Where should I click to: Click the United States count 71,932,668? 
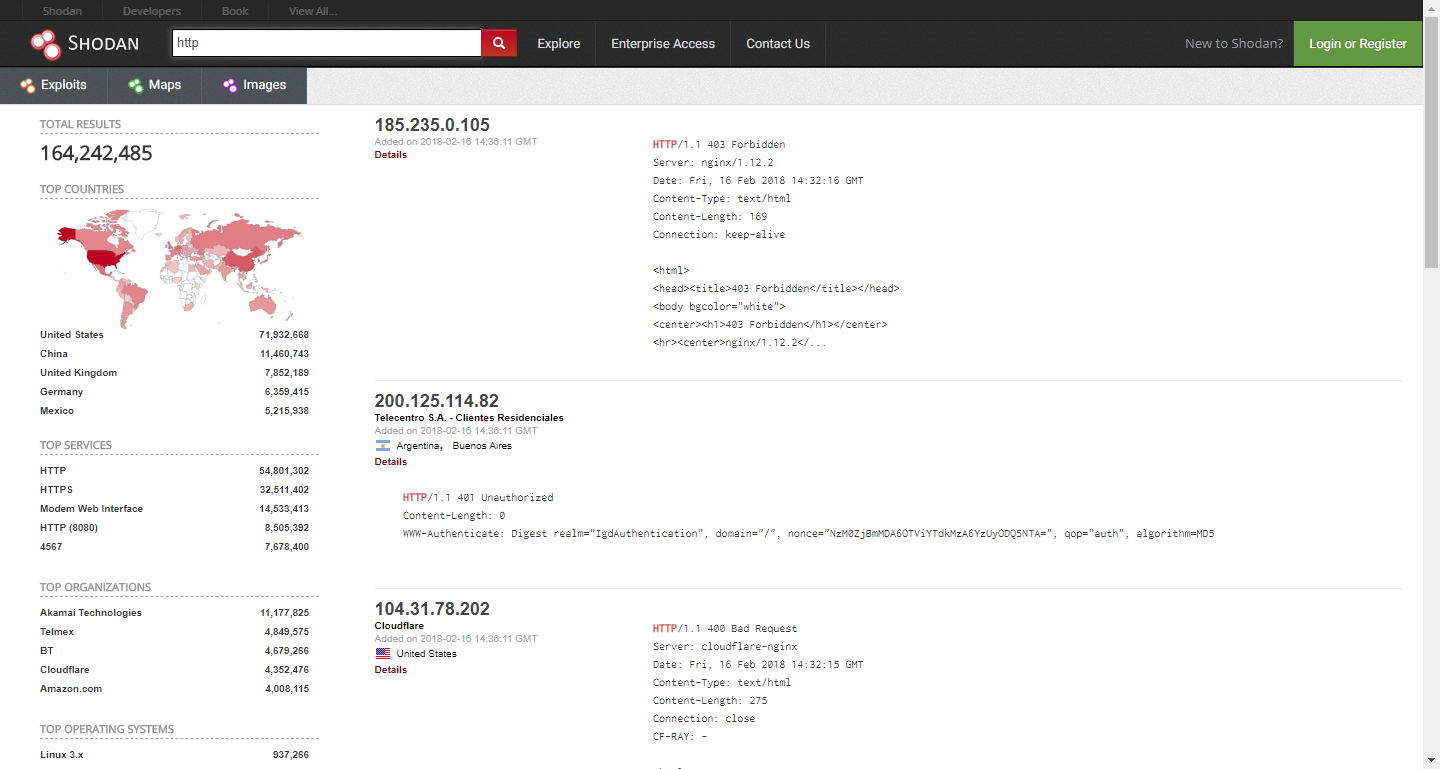pyautogui.click(x=284, y=335)
